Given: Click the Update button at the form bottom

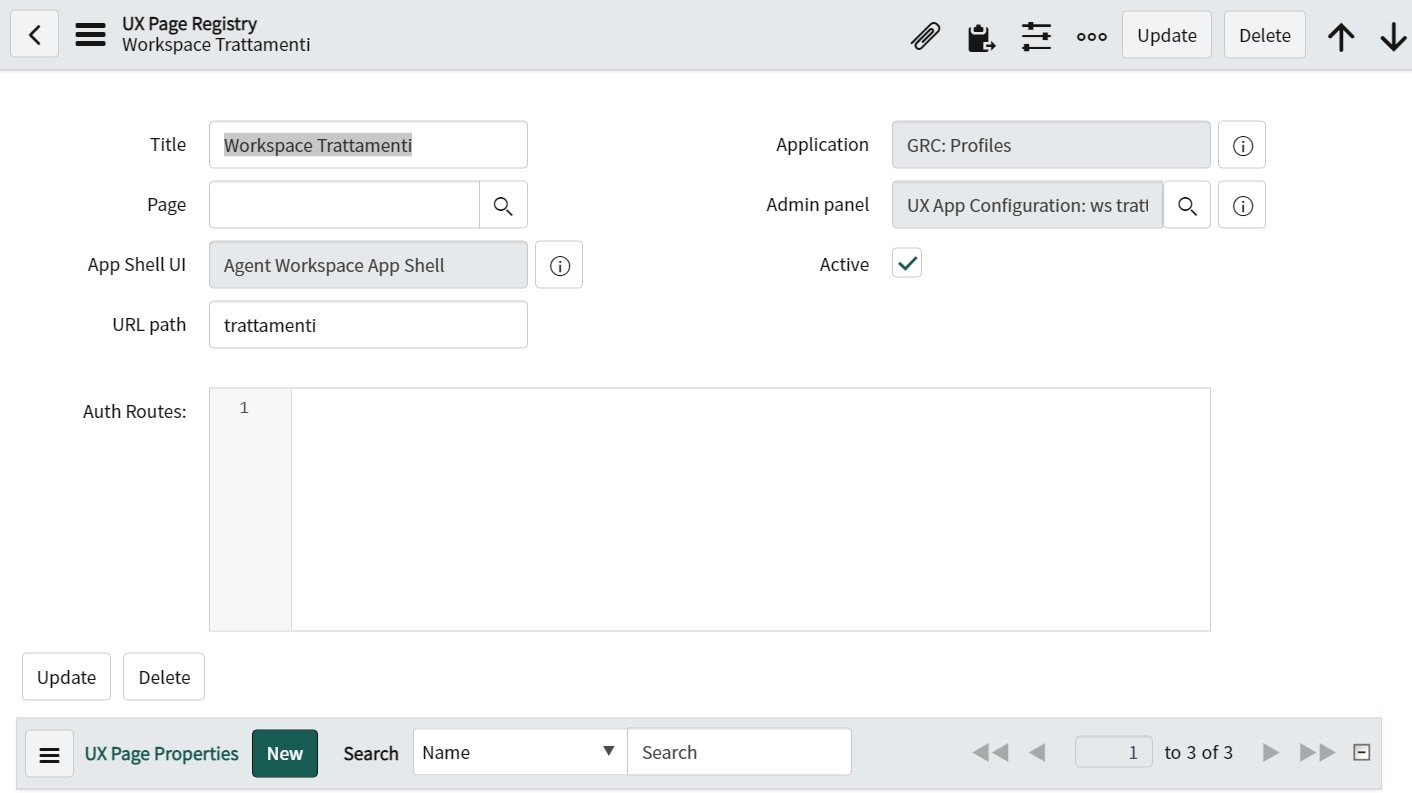Looking at the screenshot, I should pyautogui.click(x=65, y=676).
